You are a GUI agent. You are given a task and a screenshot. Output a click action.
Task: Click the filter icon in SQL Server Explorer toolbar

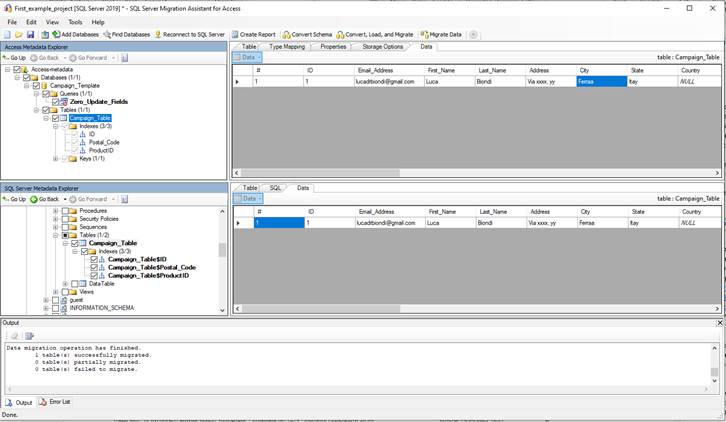[125, 199]
